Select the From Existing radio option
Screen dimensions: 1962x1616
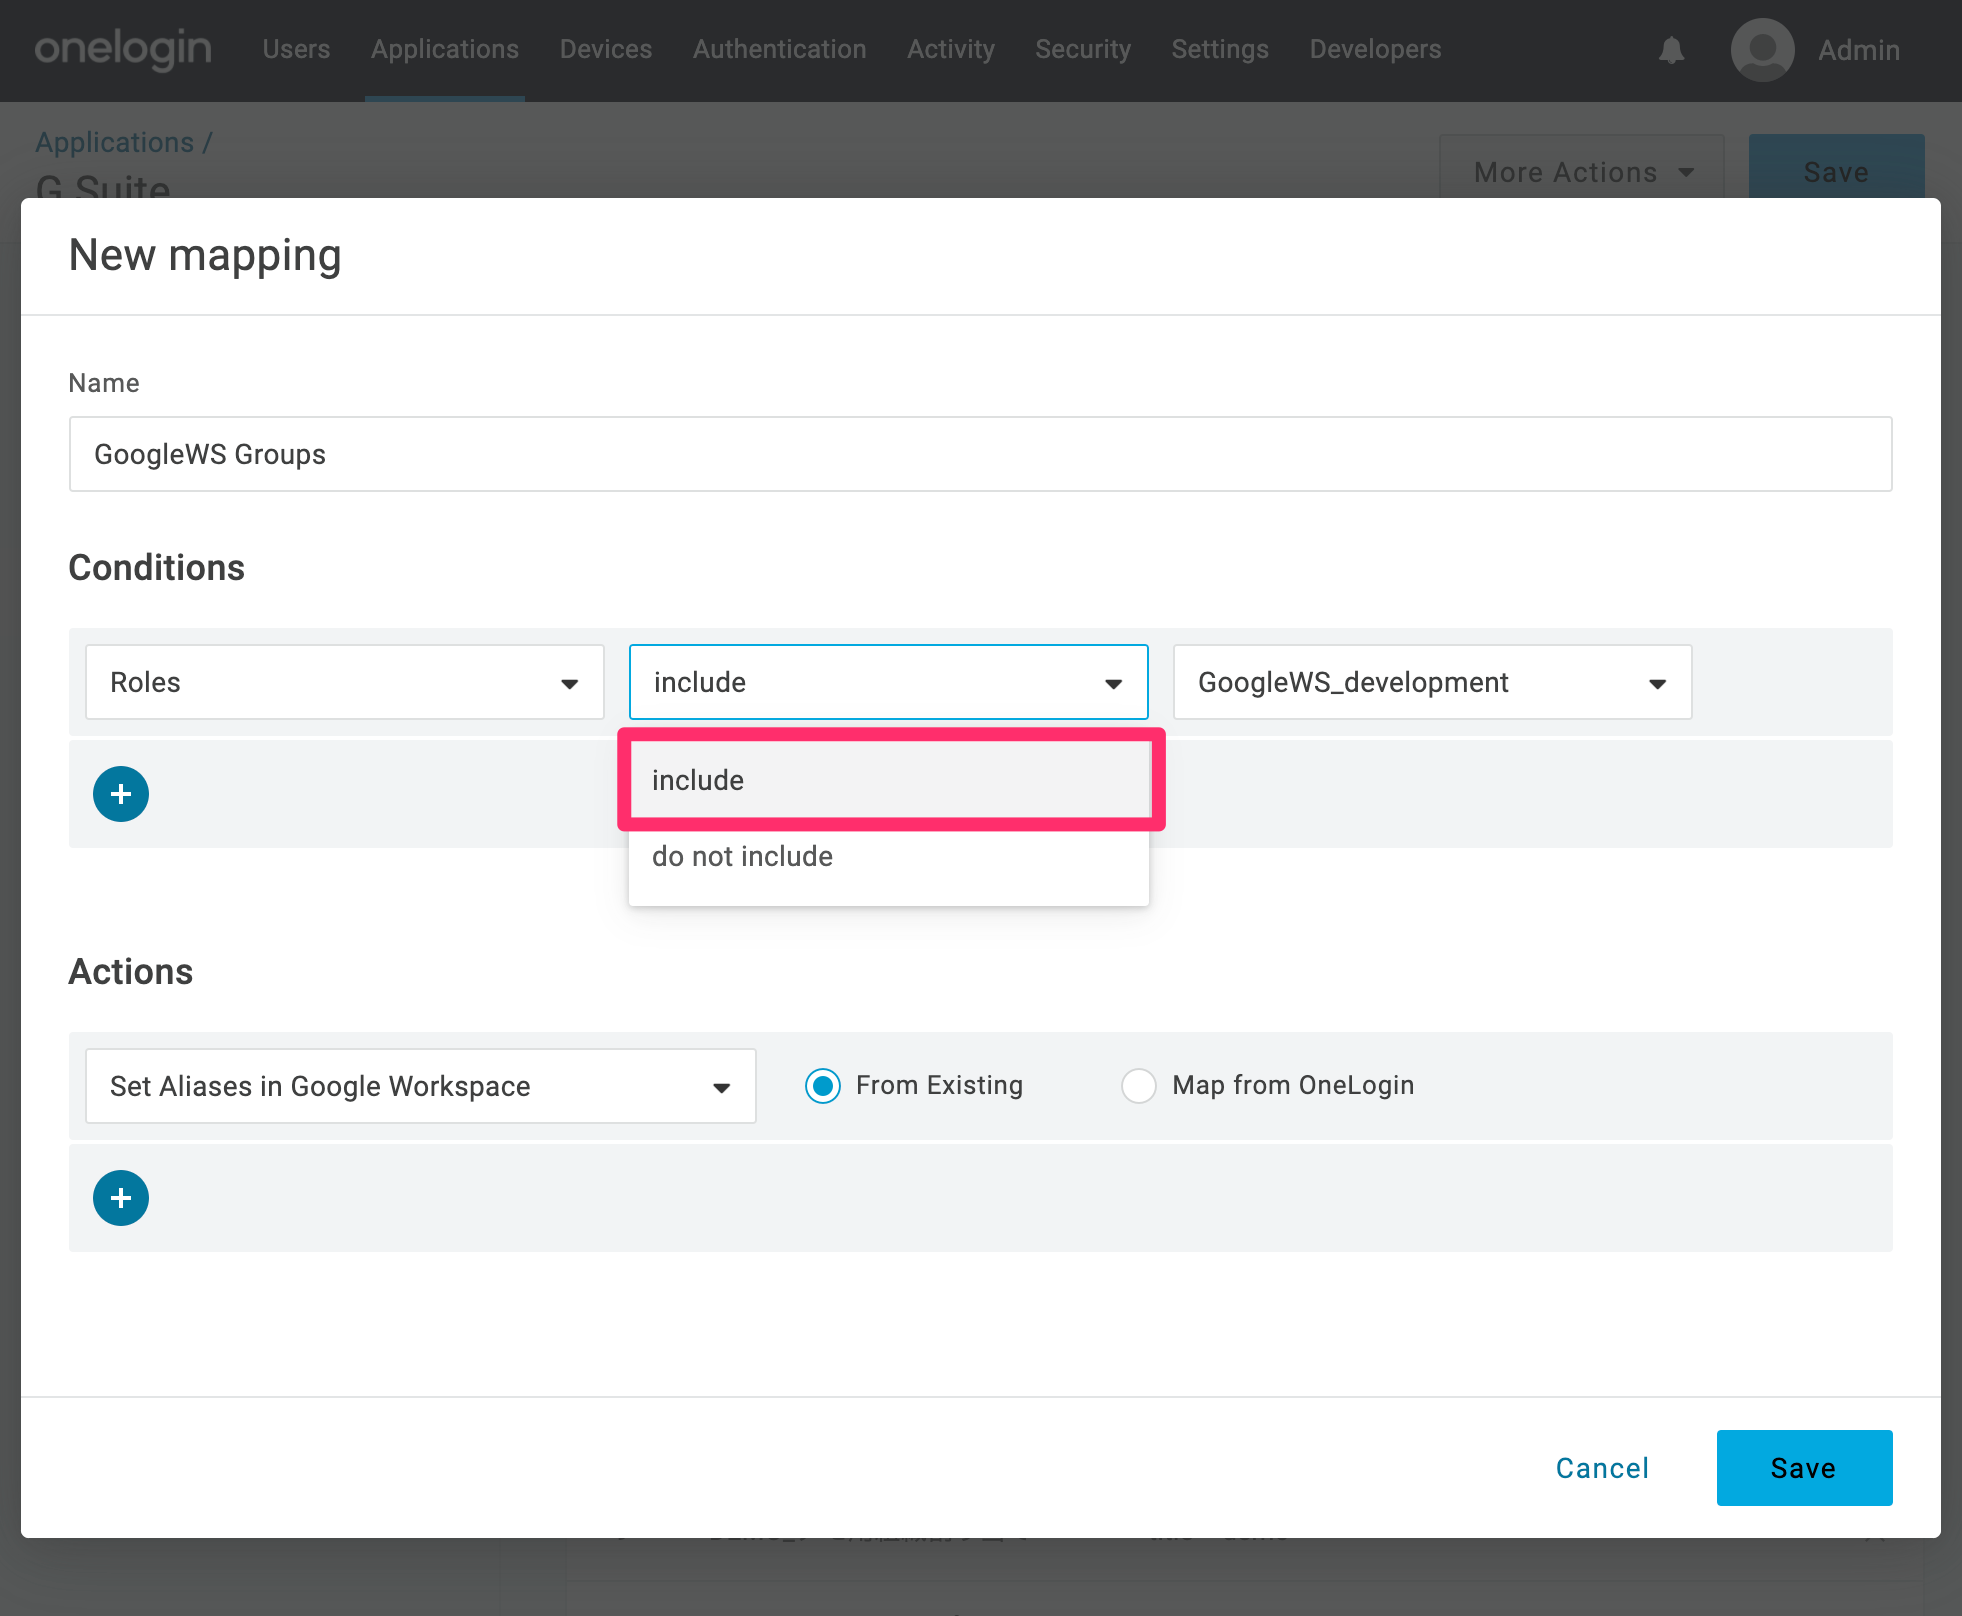pyautogui.click(x=823, y=1086)
